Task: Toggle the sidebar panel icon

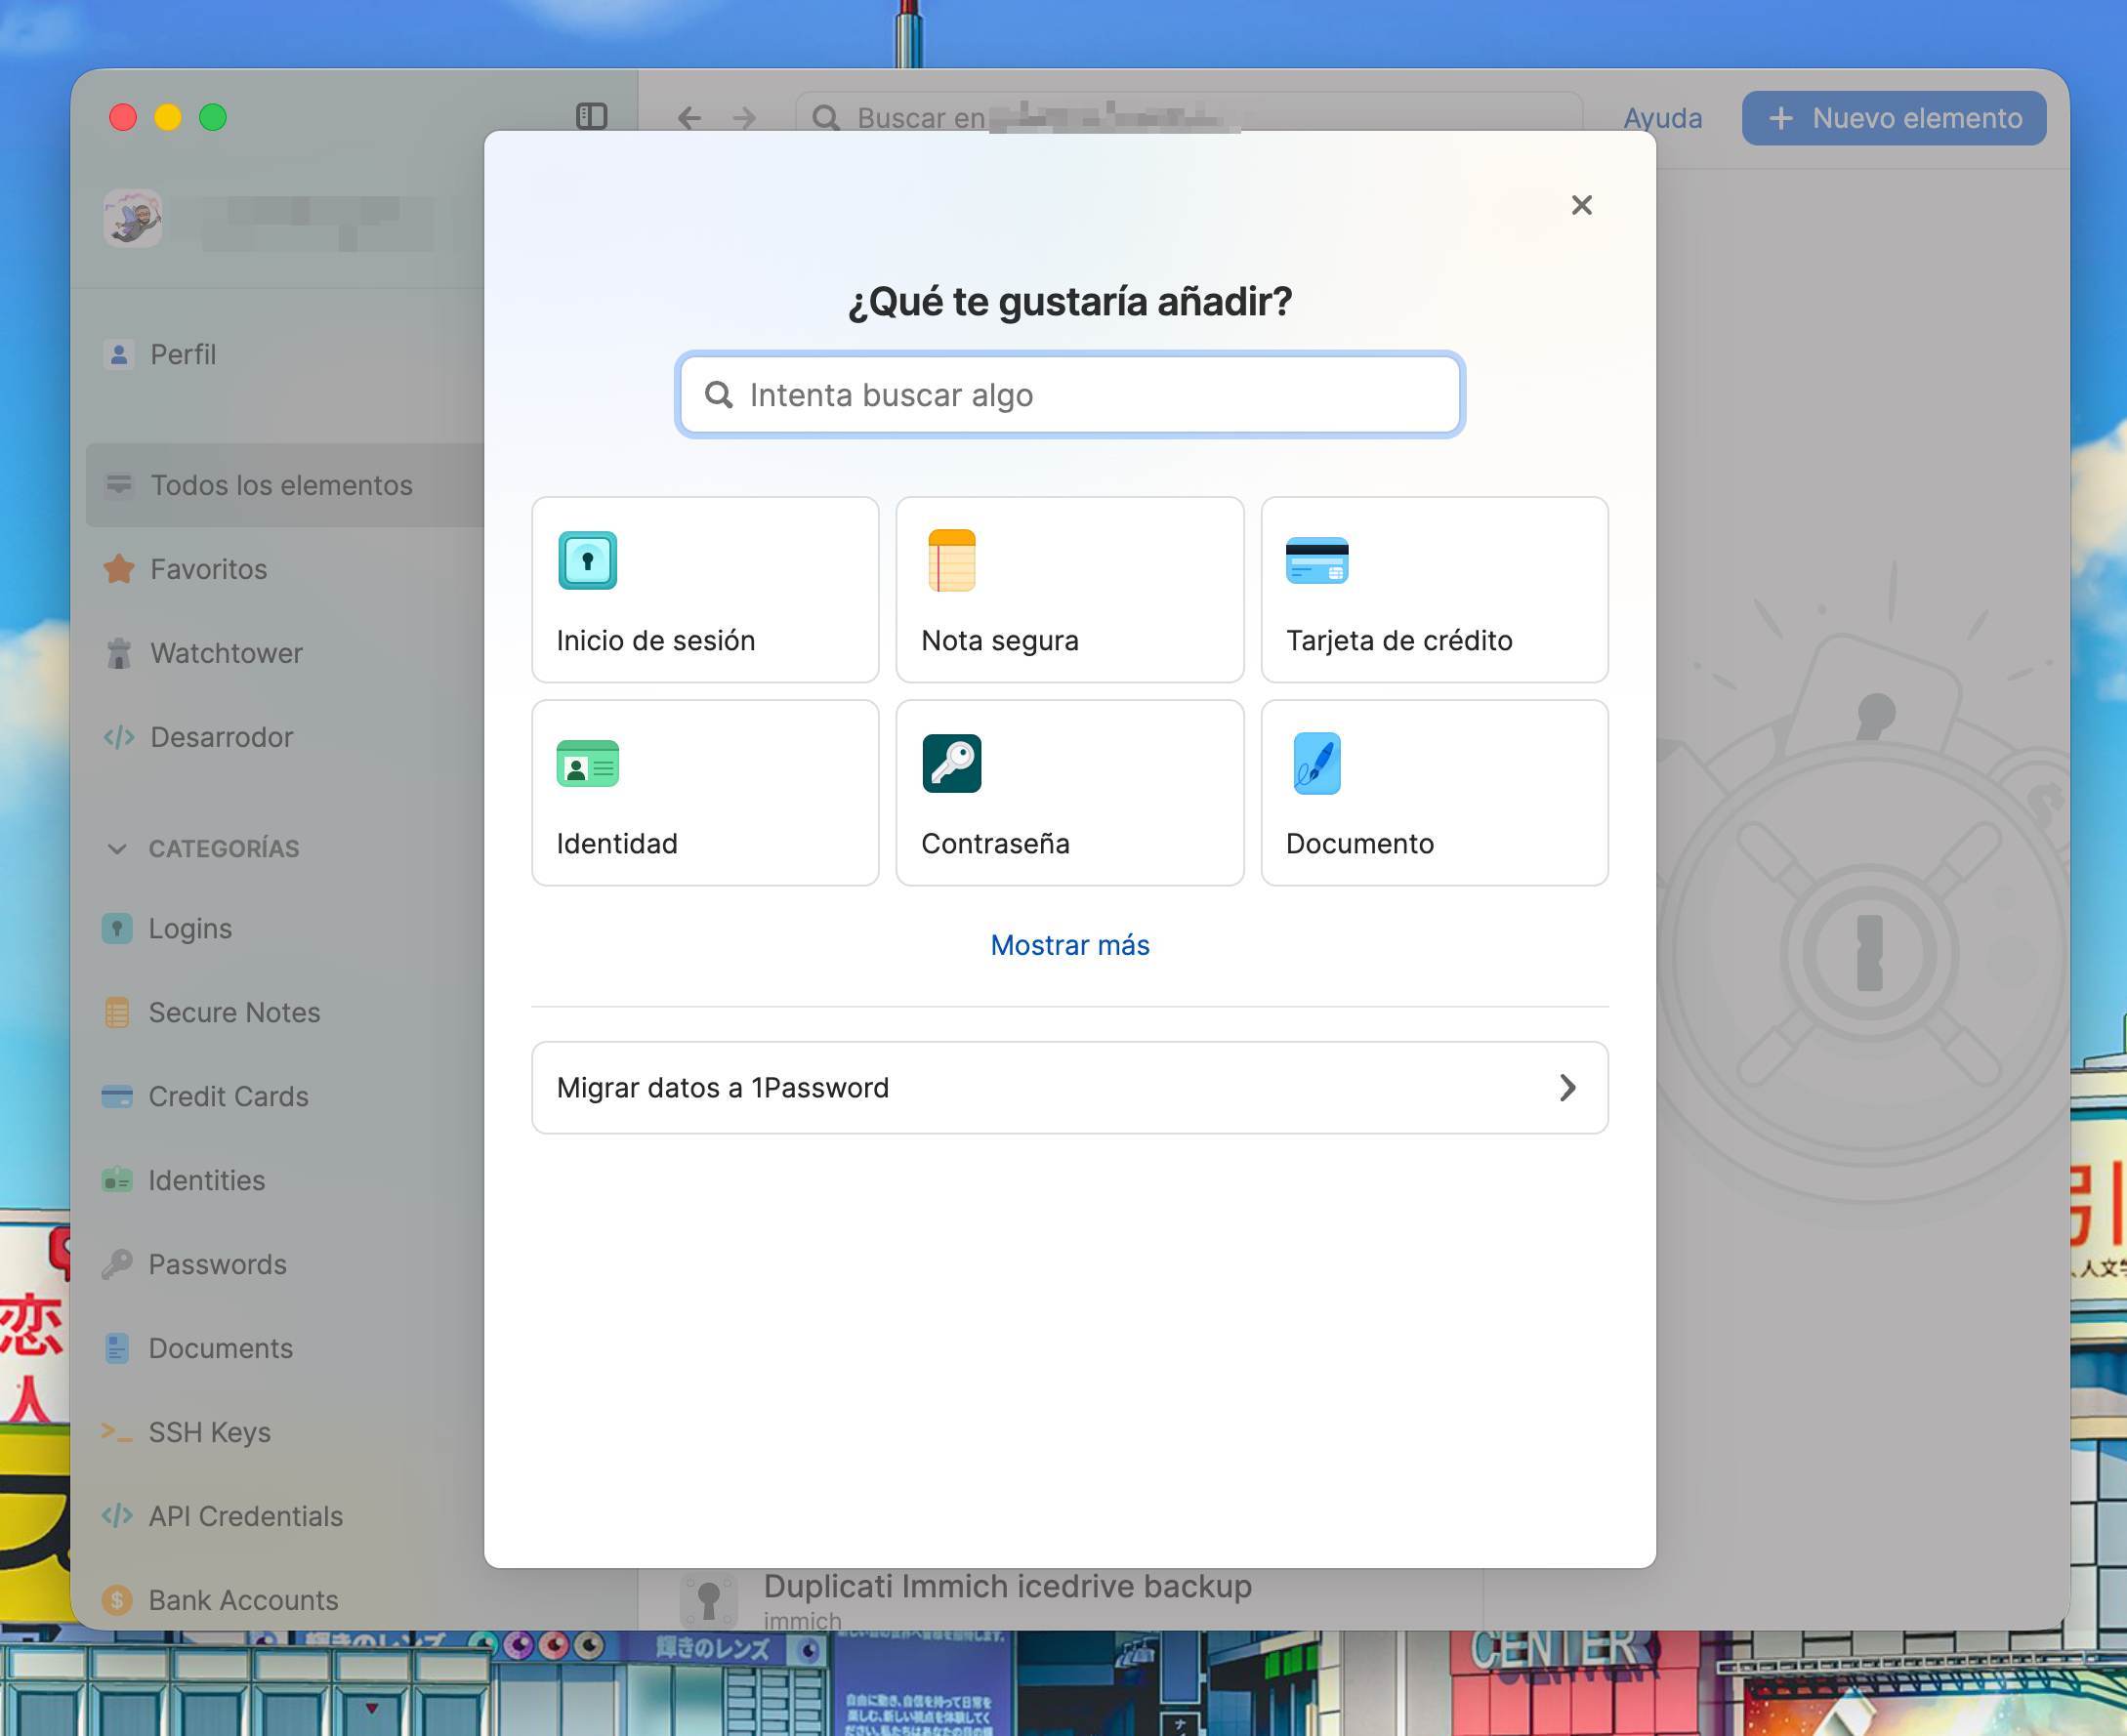Action: point(591,117)
